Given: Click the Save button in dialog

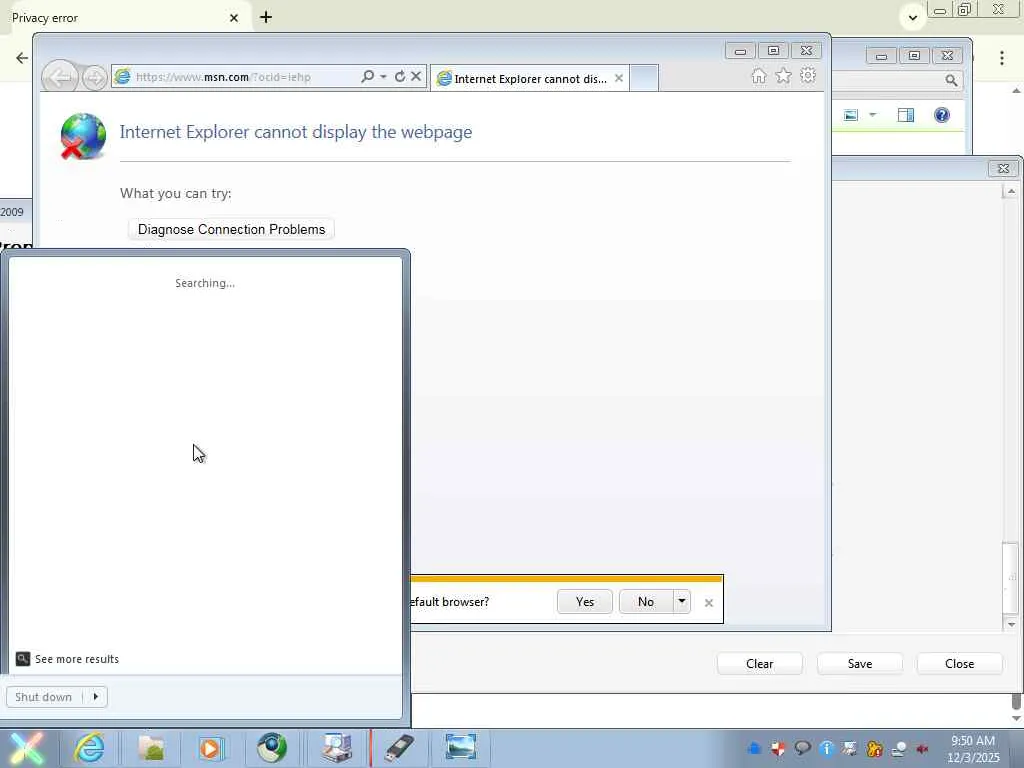Looking at the screenshot, I should coord(859,664).
